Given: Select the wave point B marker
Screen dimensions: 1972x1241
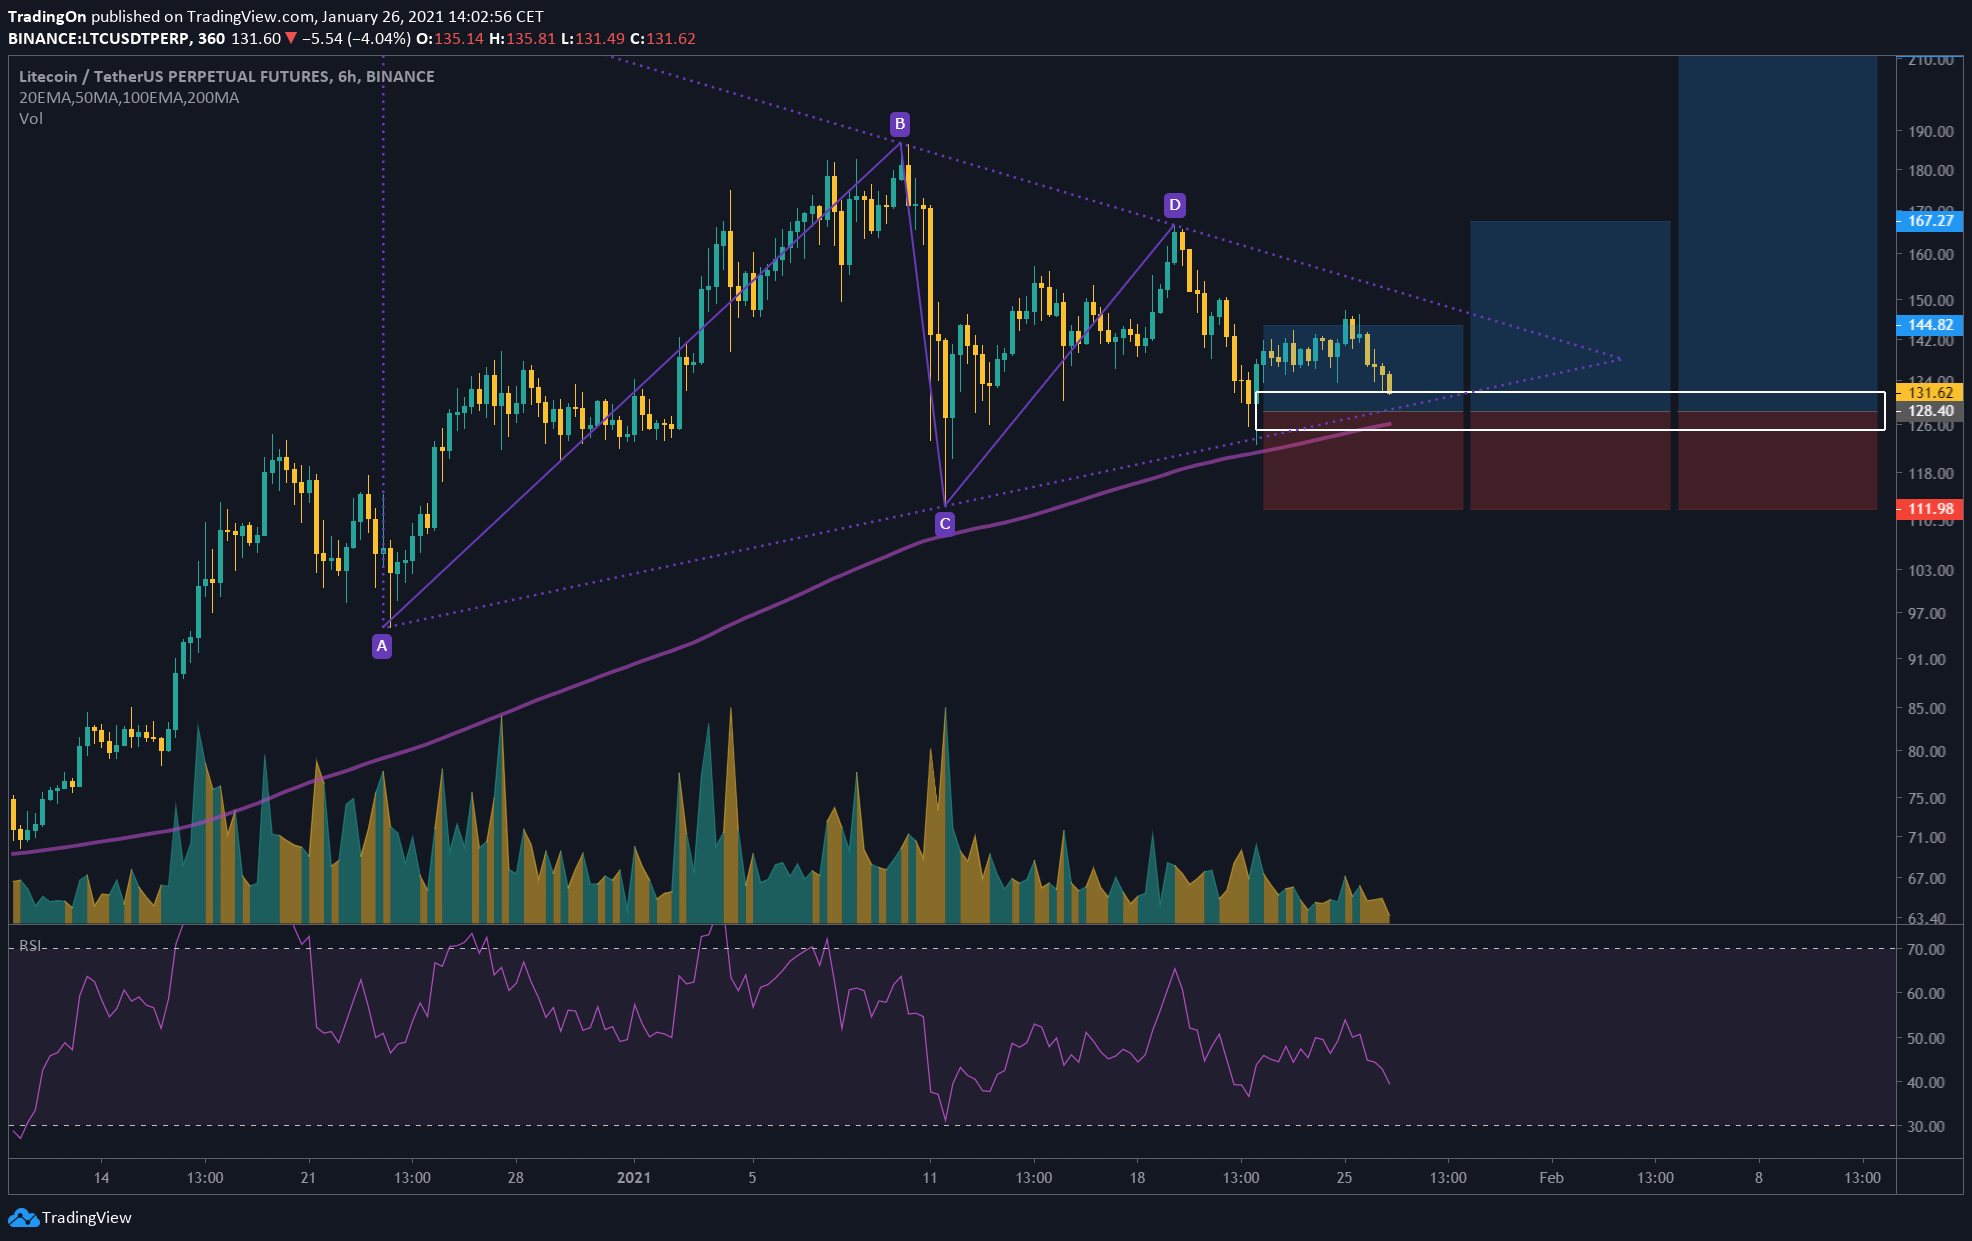Looking at the screenshot, I should pos(900,124).
